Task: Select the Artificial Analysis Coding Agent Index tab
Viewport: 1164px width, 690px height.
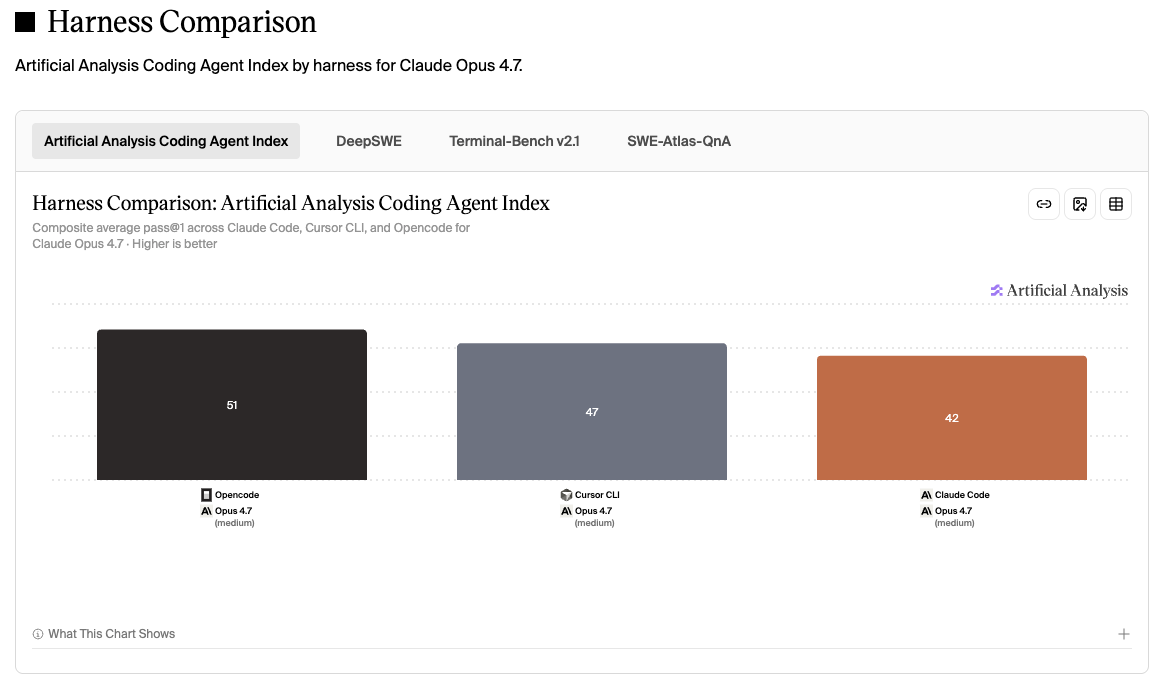Action: click(166, 141)
